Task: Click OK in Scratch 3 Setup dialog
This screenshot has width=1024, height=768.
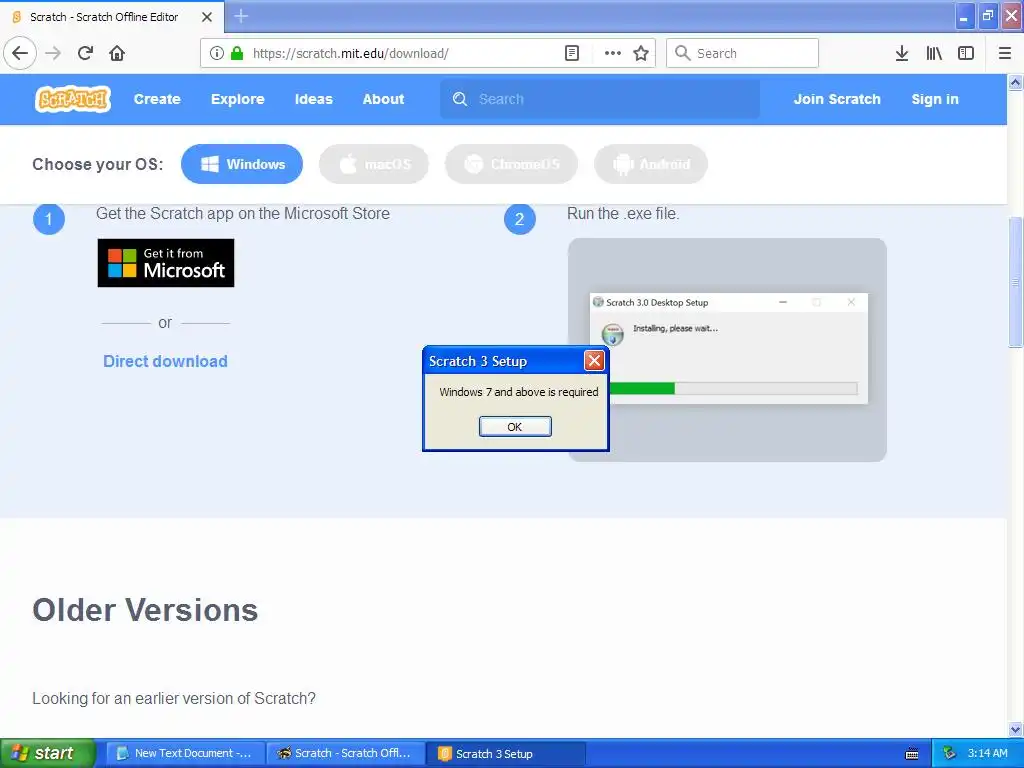Action: [515, 426]
